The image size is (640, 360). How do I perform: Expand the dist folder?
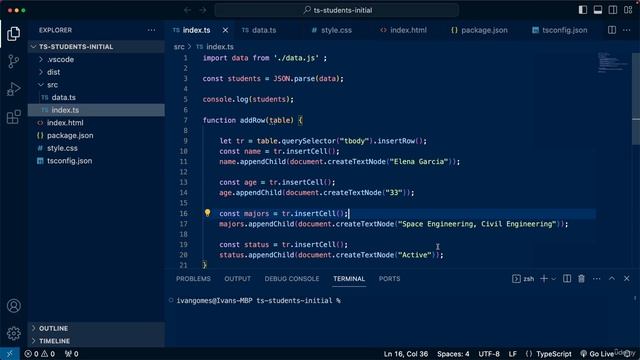97,72
